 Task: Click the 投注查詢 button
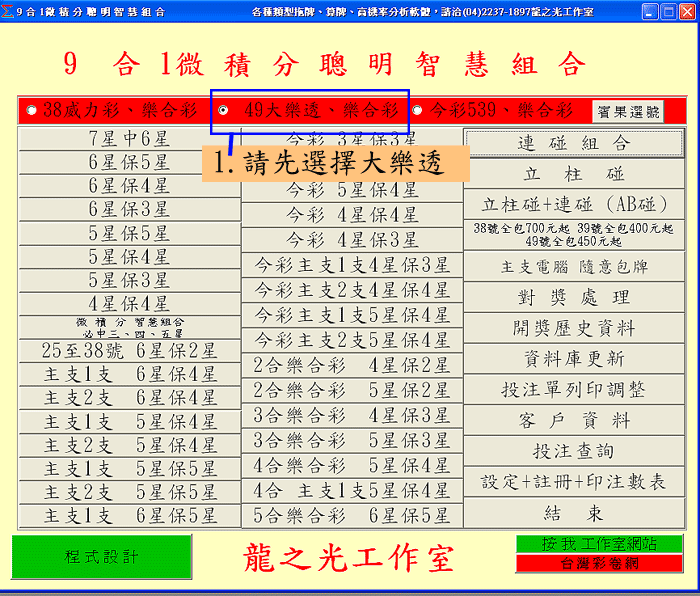click(573, 451)
